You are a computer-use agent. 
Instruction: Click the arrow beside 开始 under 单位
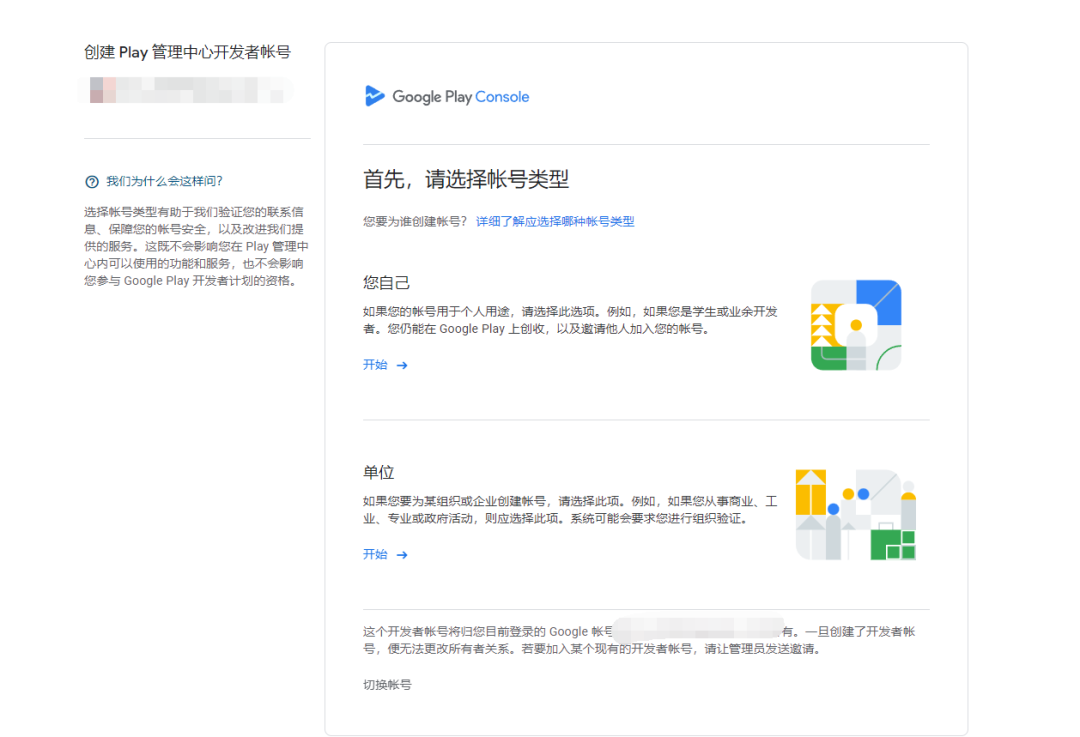click(x=402, y=555)
